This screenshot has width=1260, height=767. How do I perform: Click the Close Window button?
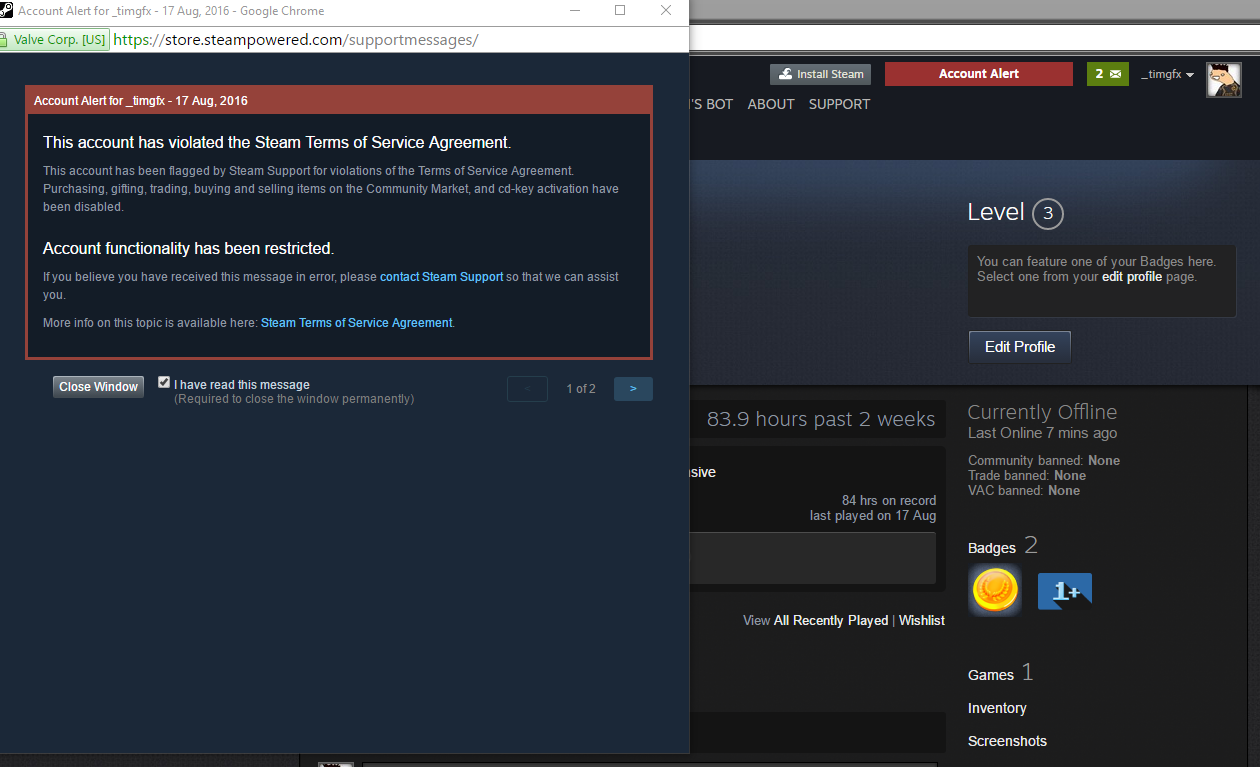tap(98, 387)
